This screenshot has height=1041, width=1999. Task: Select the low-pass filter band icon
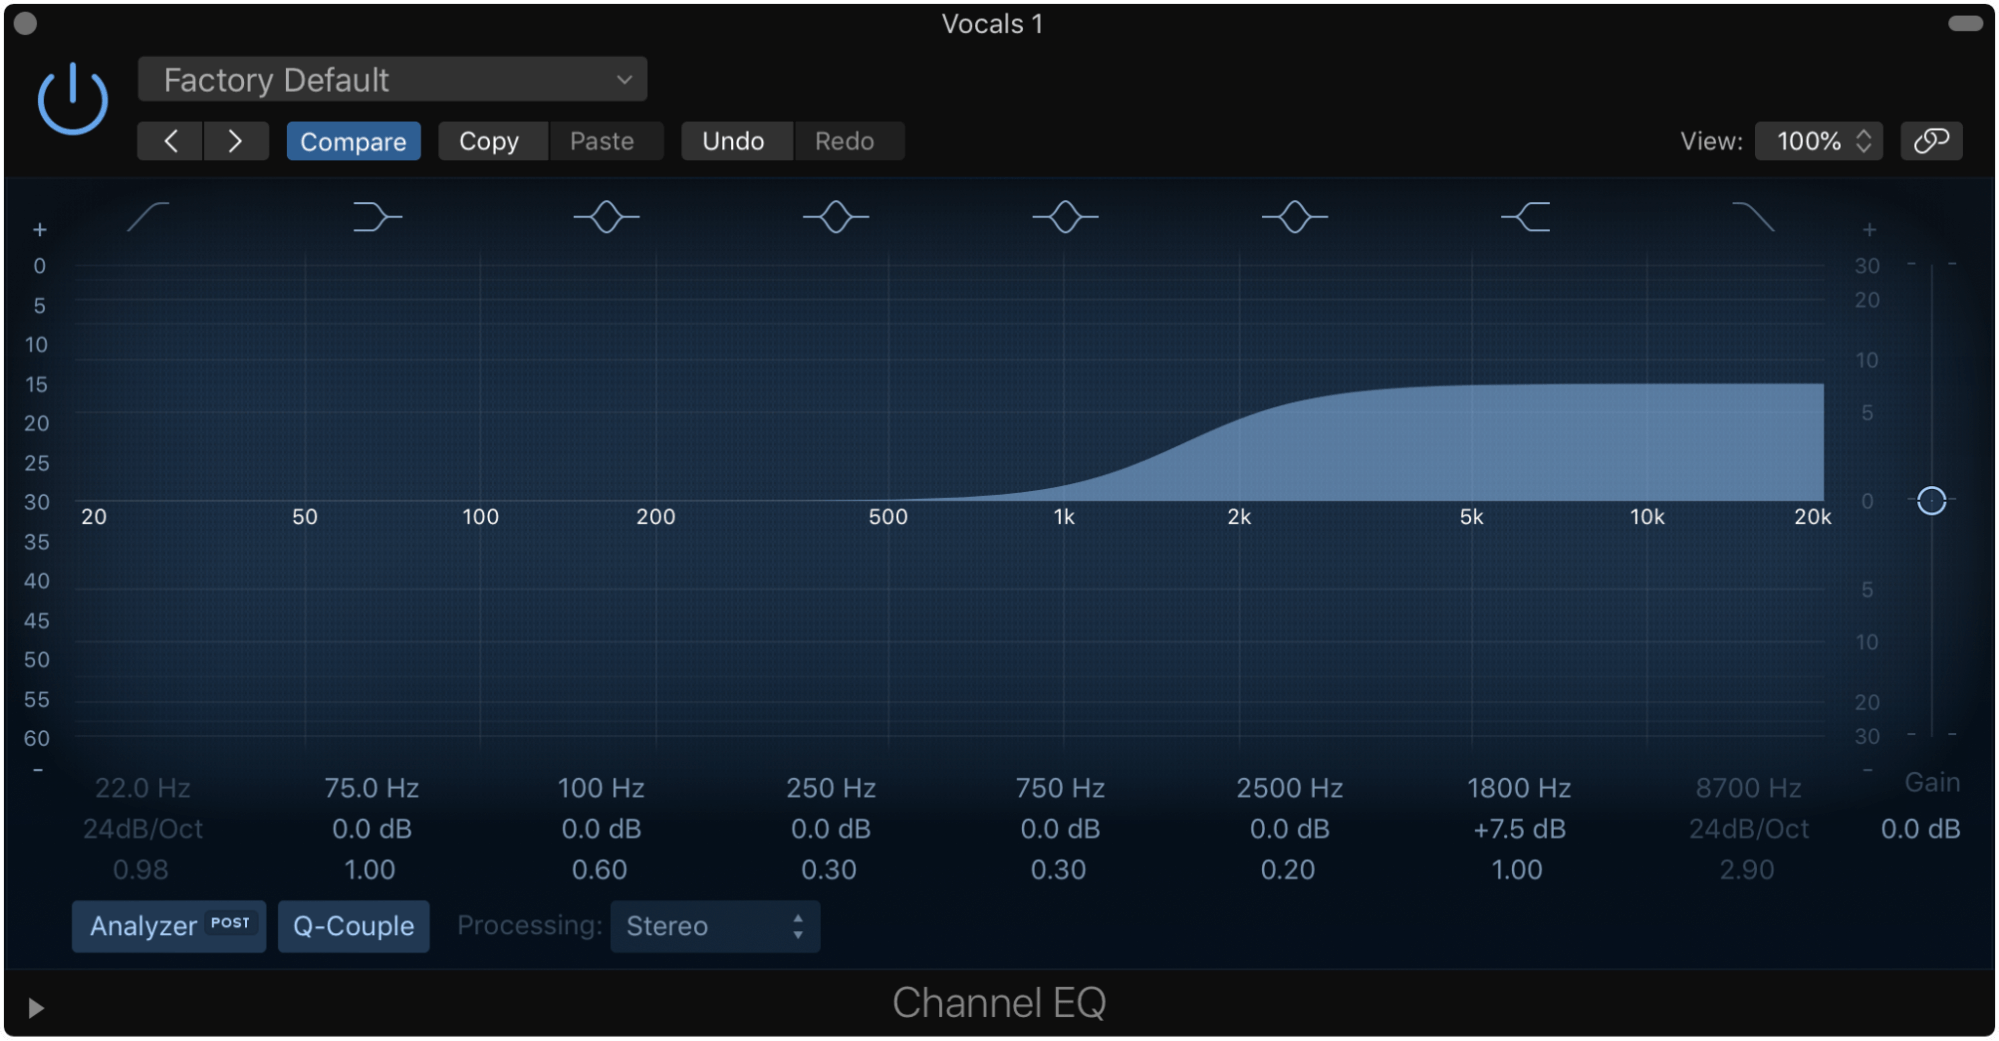tap(1754, 217)
